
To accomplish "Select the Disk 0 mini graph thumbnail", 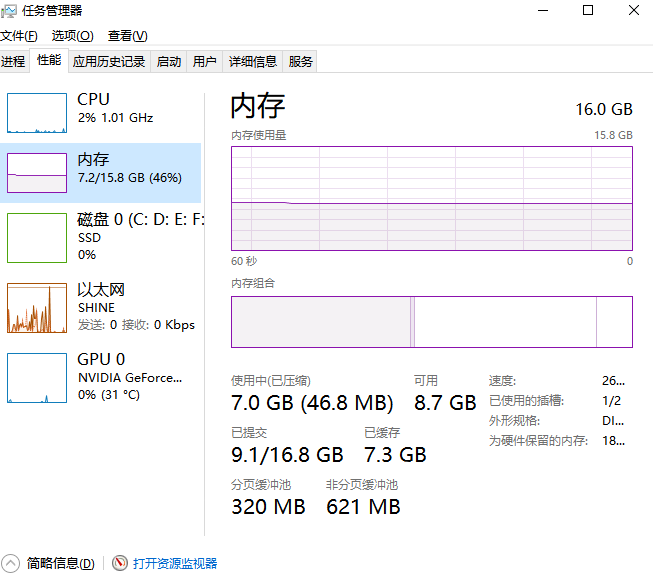I will click(37, 237).
